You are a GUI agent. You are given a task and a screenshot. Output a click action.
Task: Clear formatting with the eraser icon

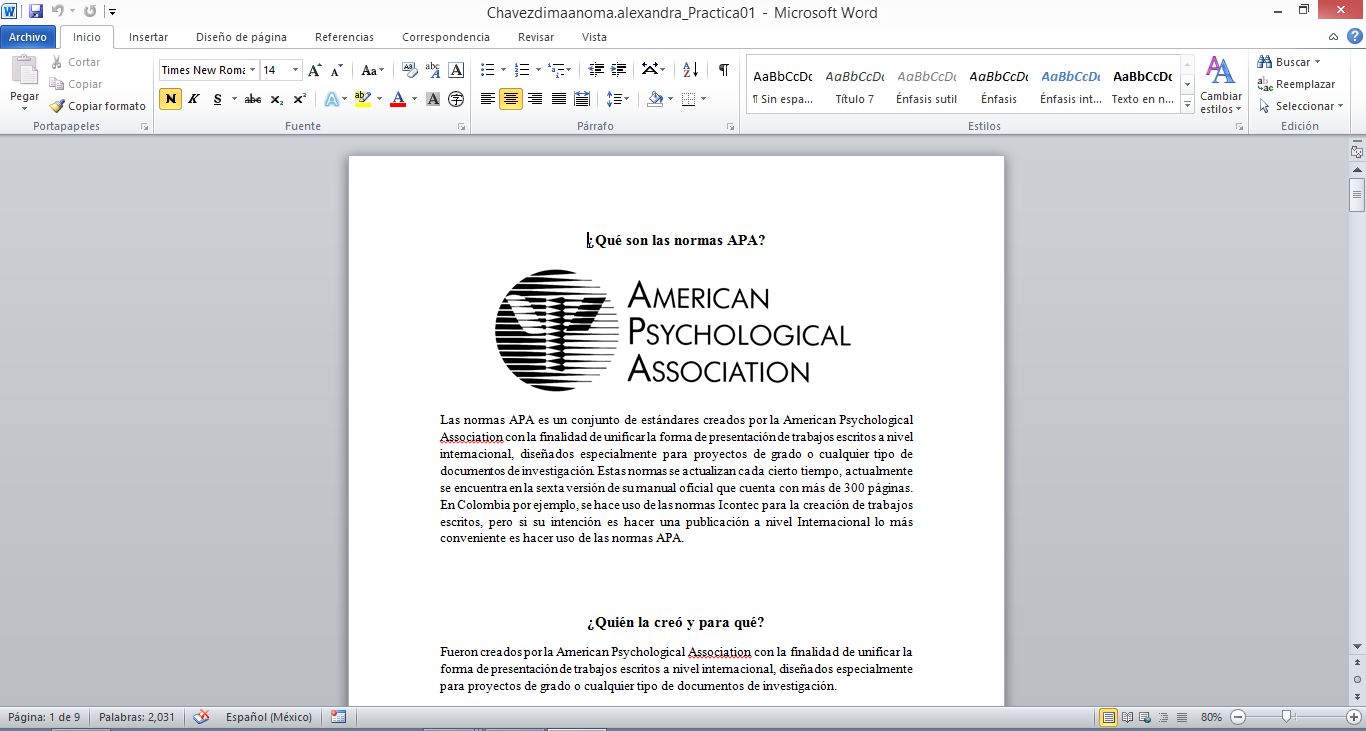(409, 70)
